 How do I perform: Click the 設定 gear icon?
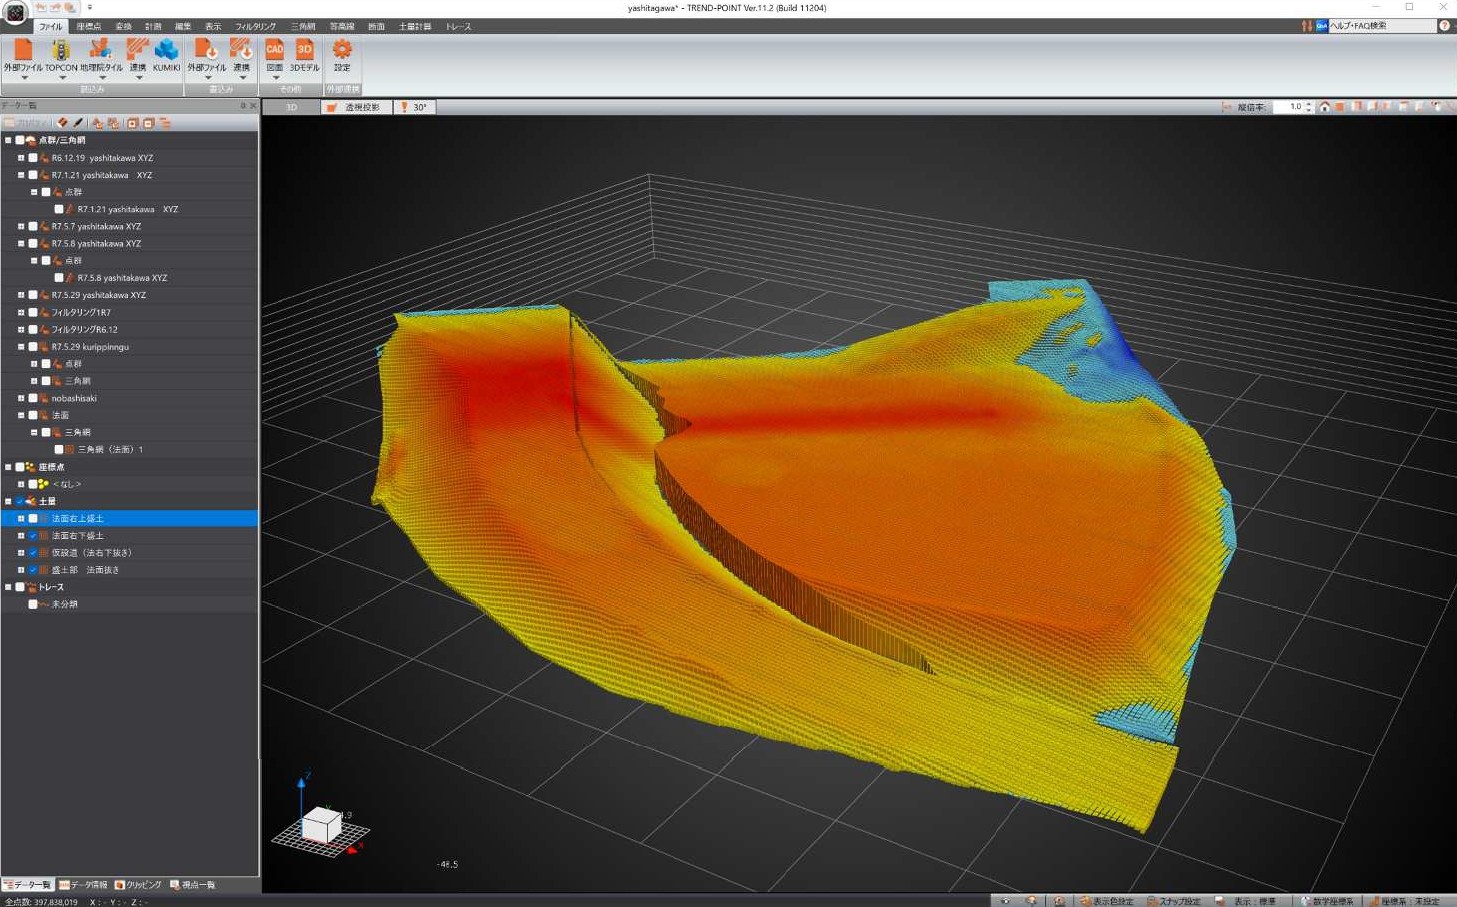tap(342, 51)
